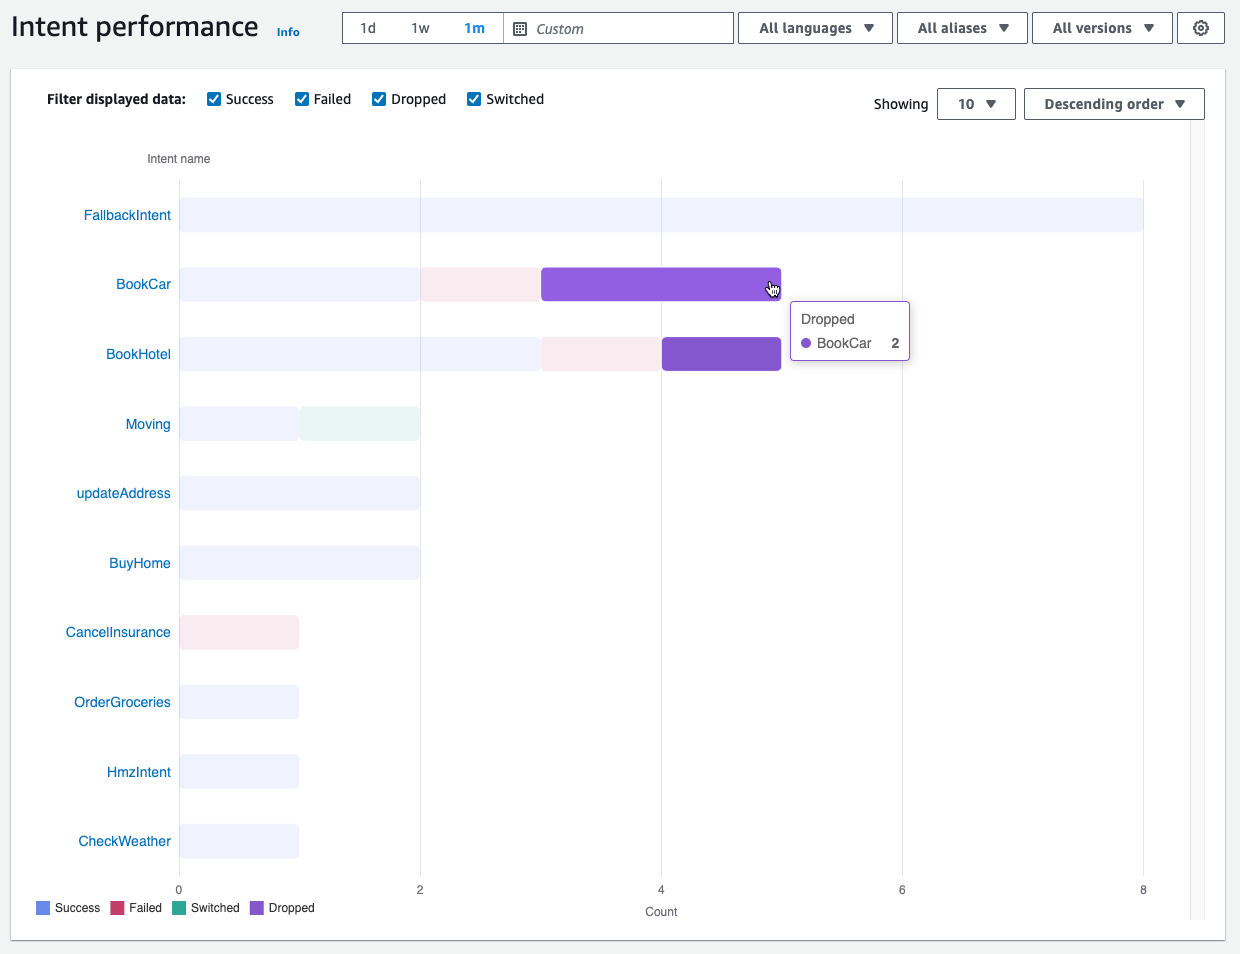
Task: Click the Info link beside the title
Action: [x=288, y=32]
